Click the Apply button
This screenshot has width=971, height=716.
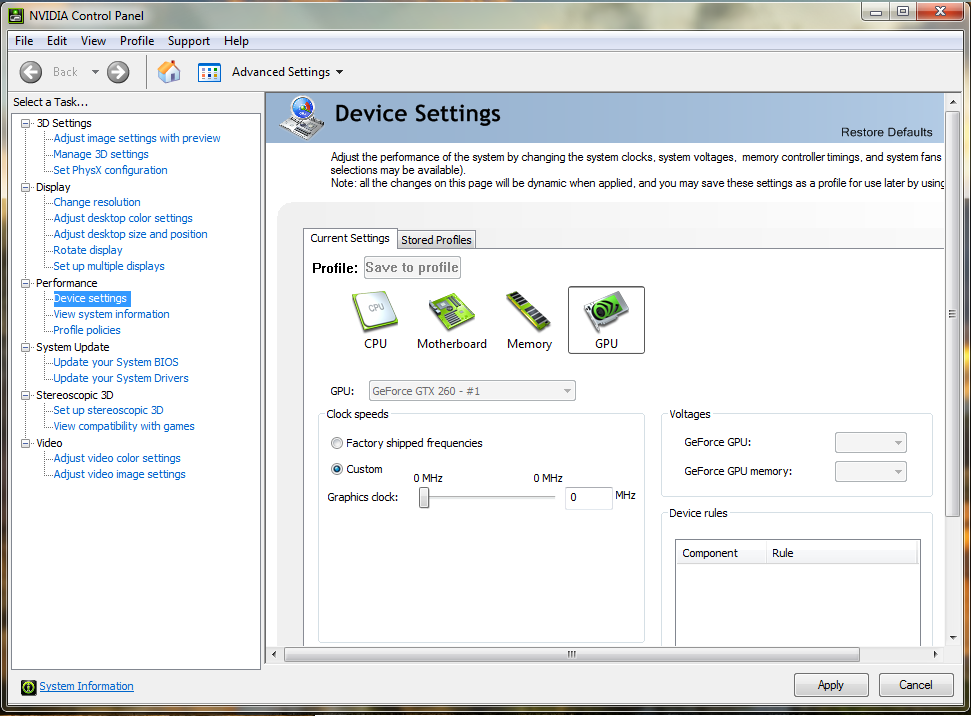tap(831, 685)
